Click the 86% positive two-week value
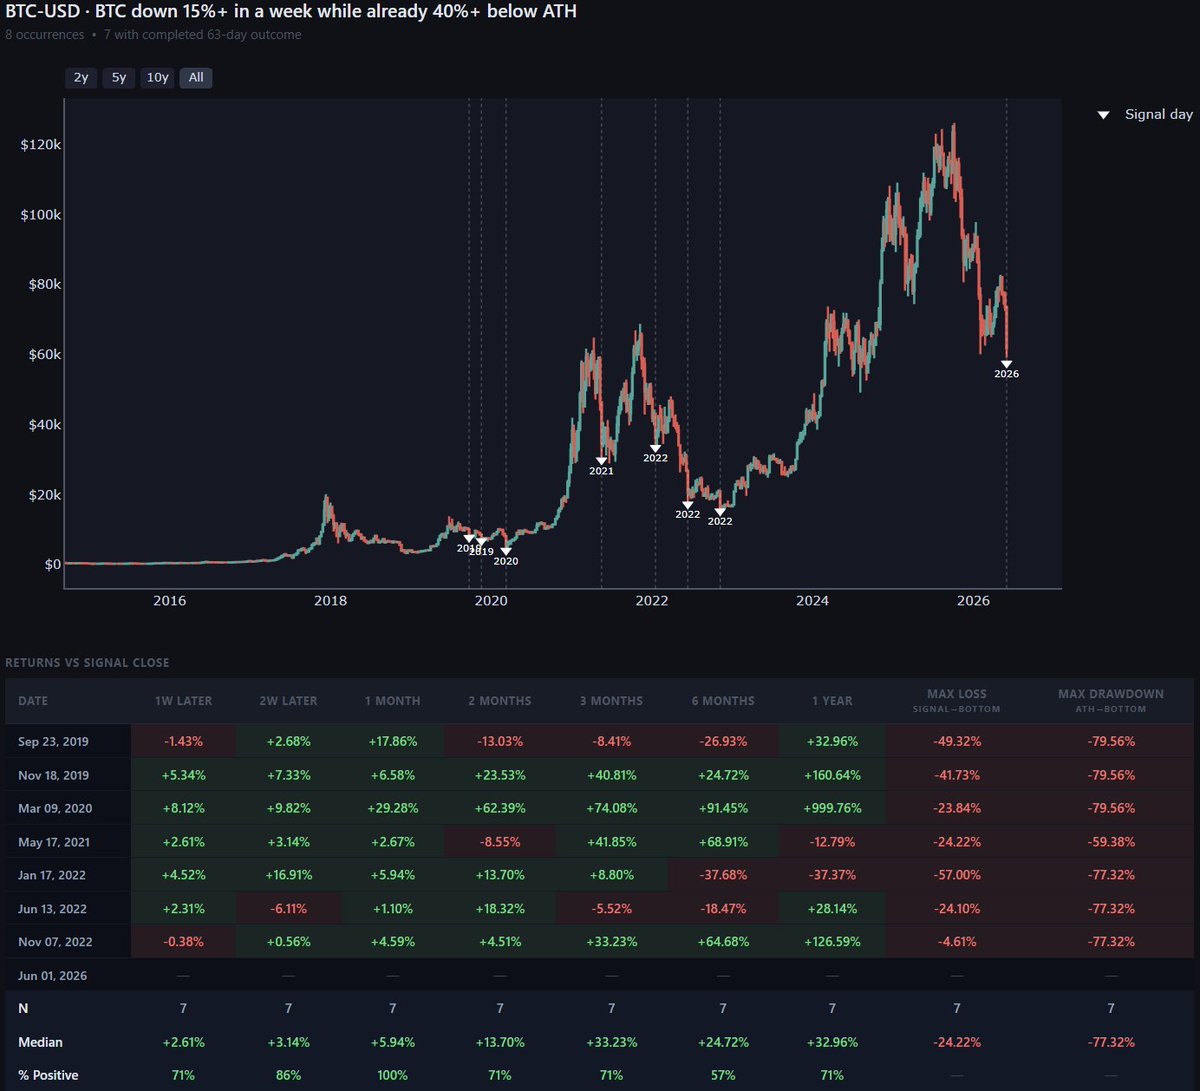This screenshot has height=1091, width=1200. pyautogui.click(x=287, y=1075)
